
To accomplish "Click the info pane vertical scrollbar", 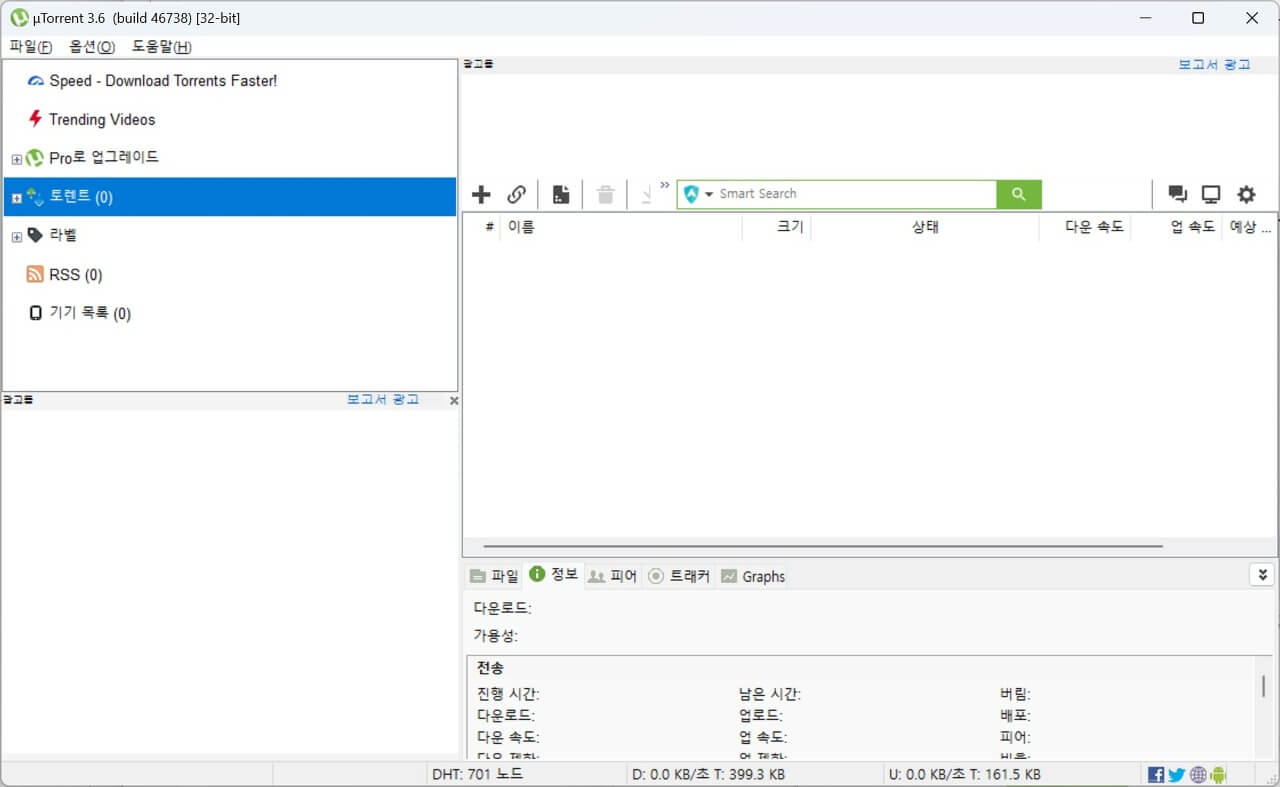I will tap(1263, 686).
